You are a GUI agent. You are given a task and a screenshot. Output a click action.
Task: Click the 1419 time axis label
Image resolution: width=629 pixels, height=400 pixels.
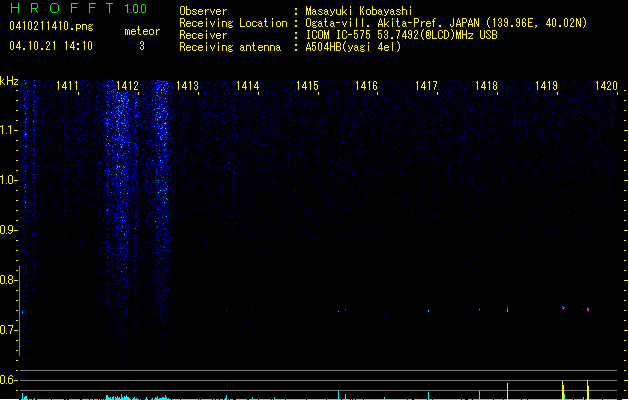coord(546,86)
